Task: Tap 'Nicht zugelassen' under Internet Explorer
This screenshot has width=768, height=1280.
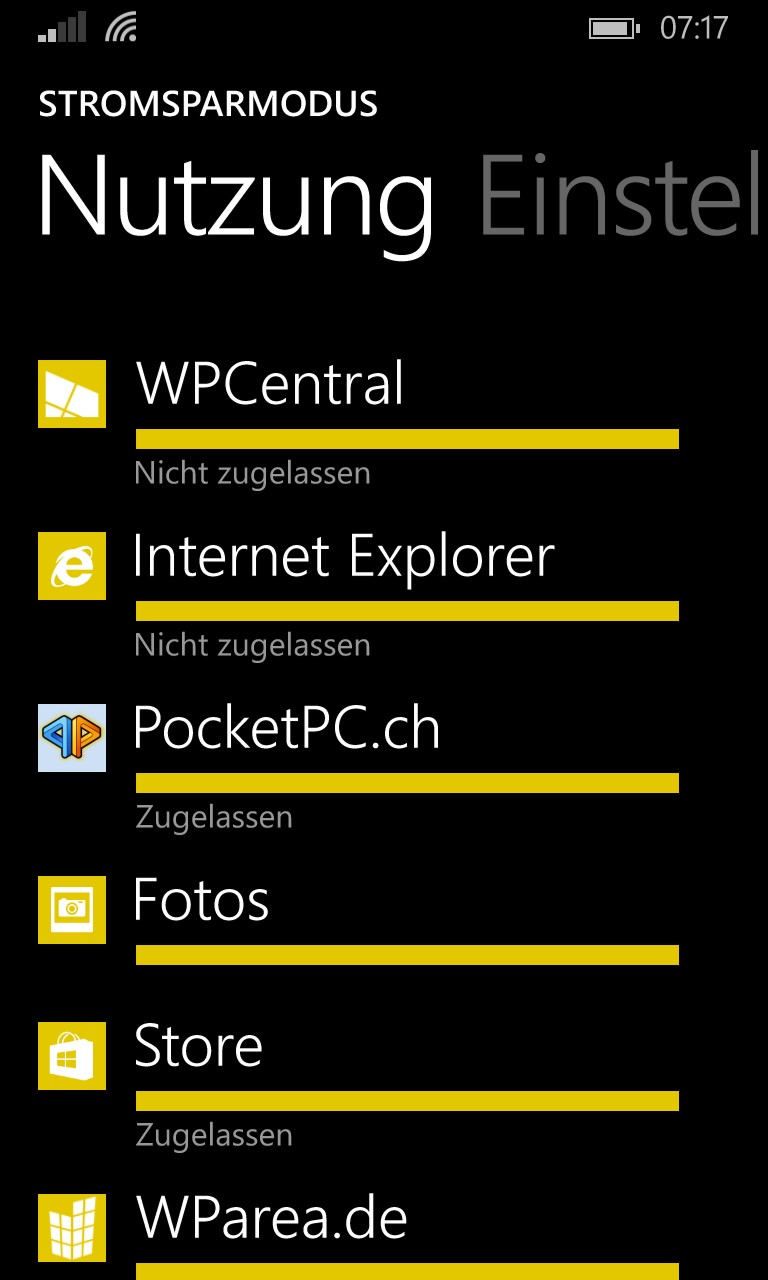Action: pos(252,646)
